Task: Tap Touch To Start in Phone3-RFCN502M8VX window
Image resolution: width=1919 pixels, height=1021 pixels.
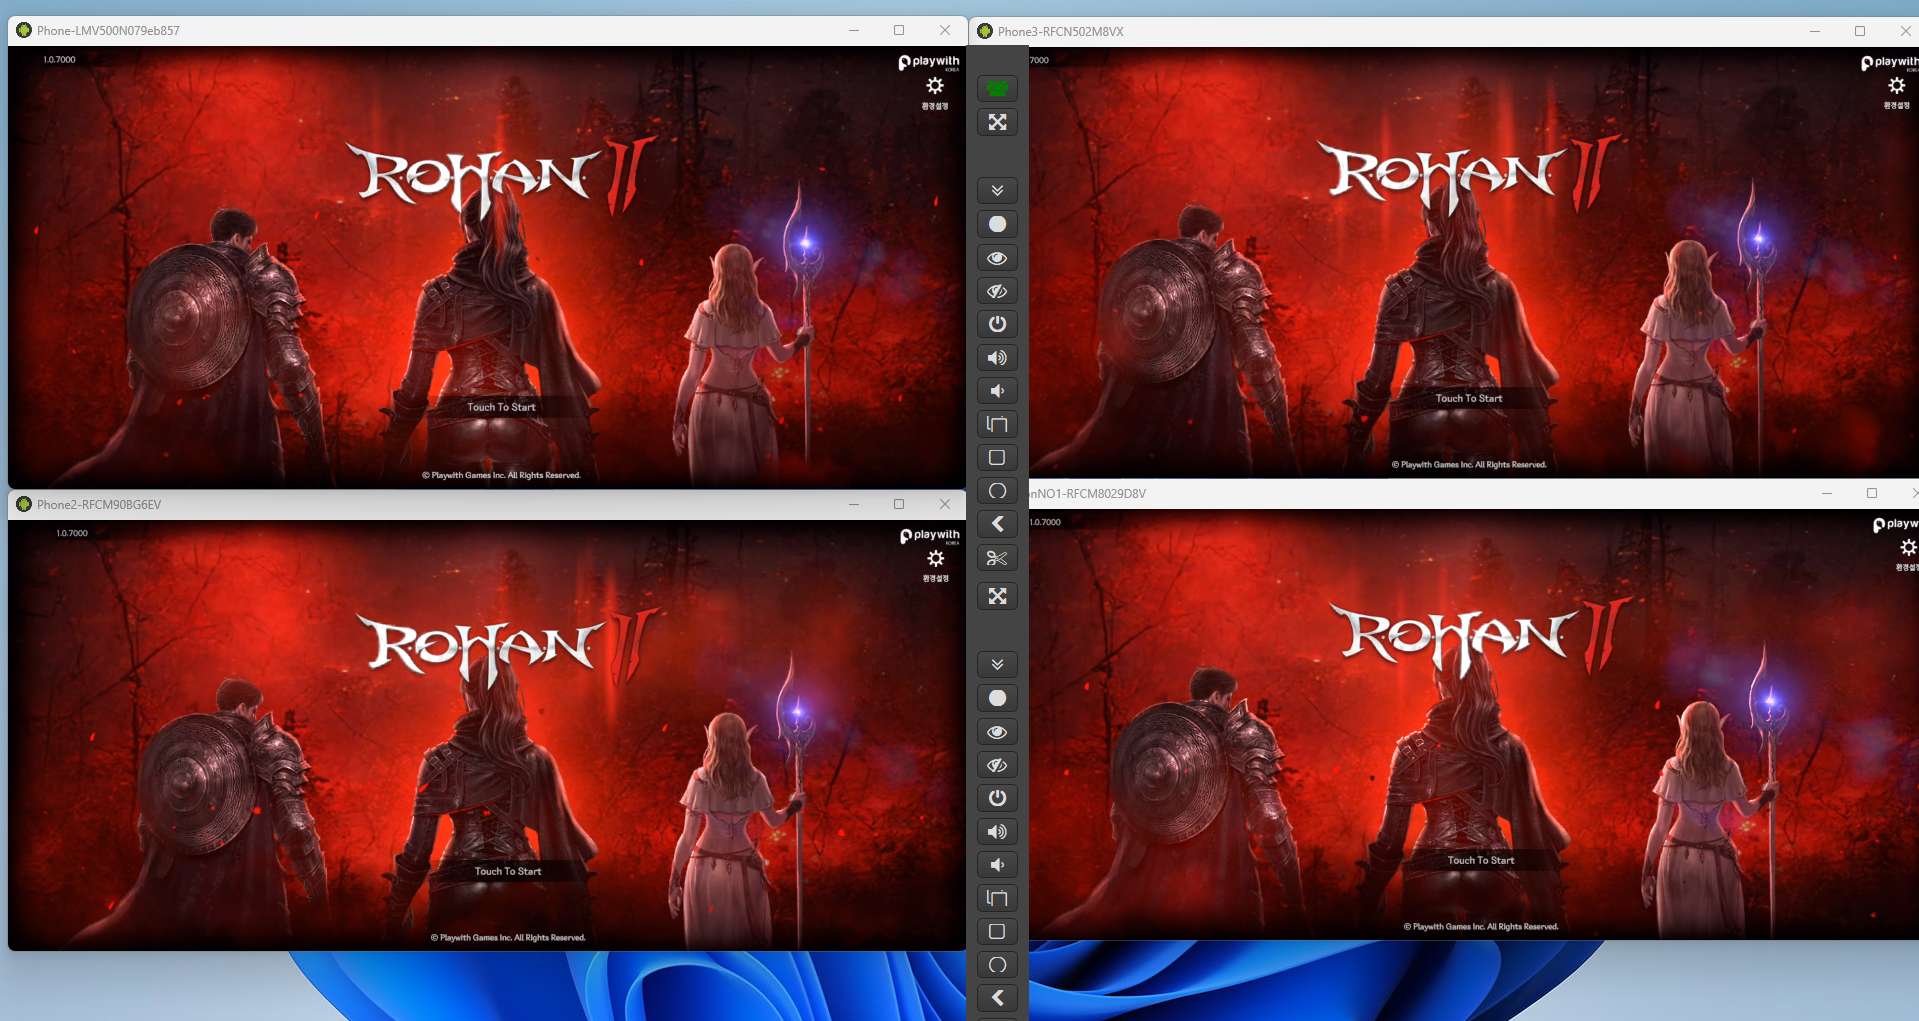Action: coord(1469,398)
